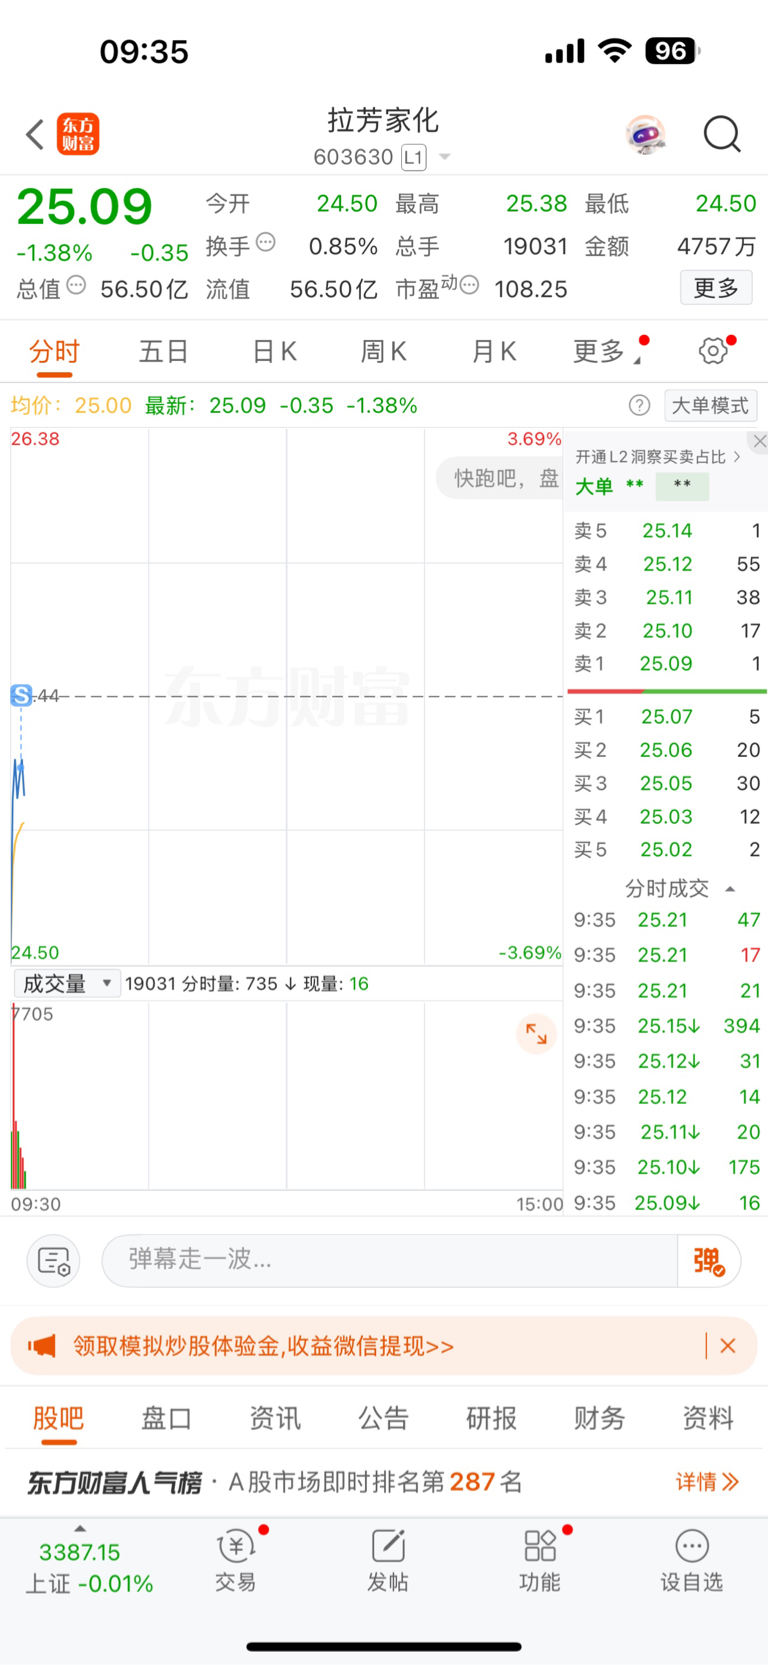Tap the 更多 quote details button

(x=716, y=288)
